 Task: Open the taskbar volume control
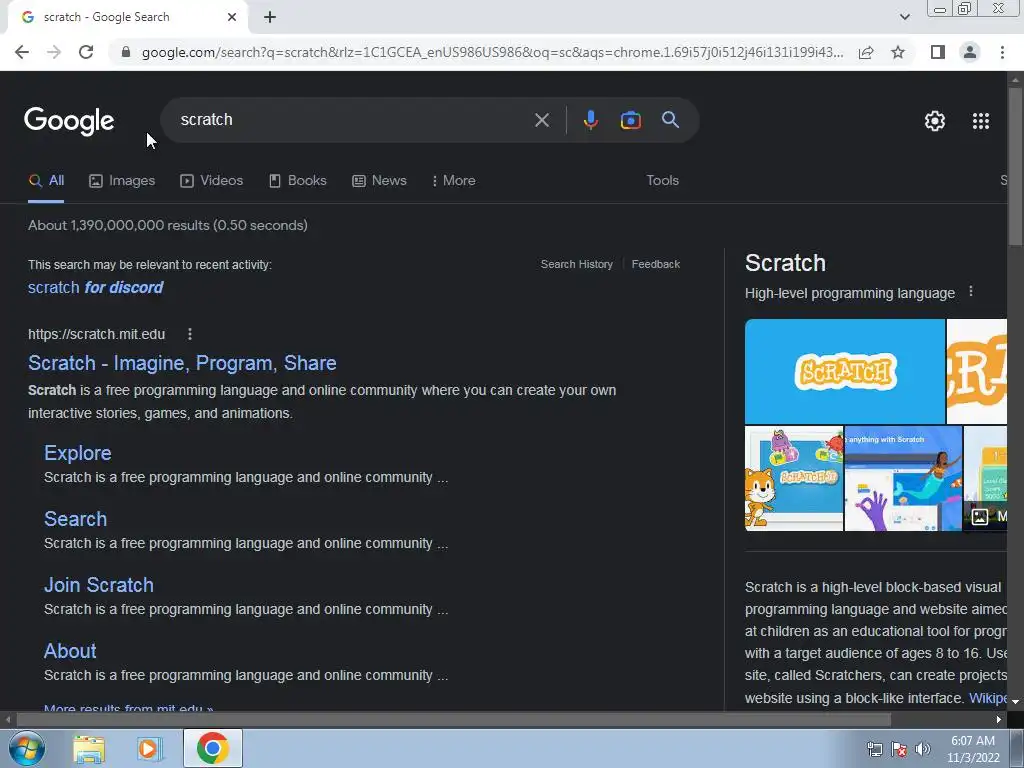(923, 749)
